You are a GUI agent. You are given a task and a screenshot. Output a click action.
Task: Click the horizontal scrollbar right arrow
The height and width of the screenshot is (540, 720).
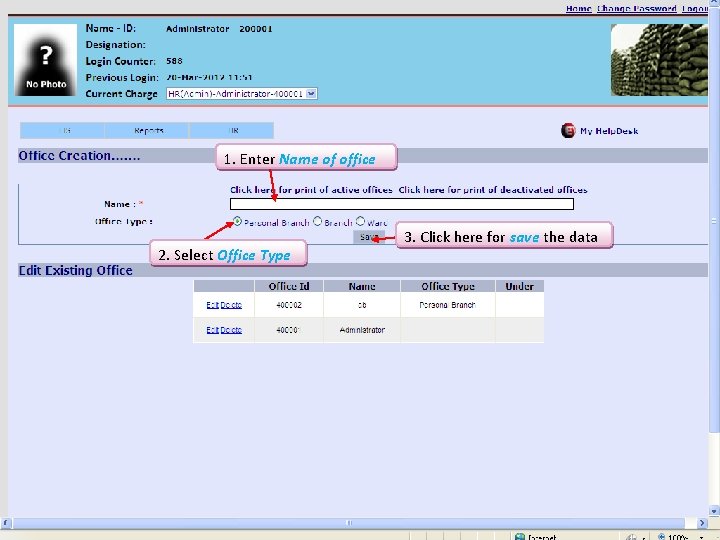click(702, 523)
